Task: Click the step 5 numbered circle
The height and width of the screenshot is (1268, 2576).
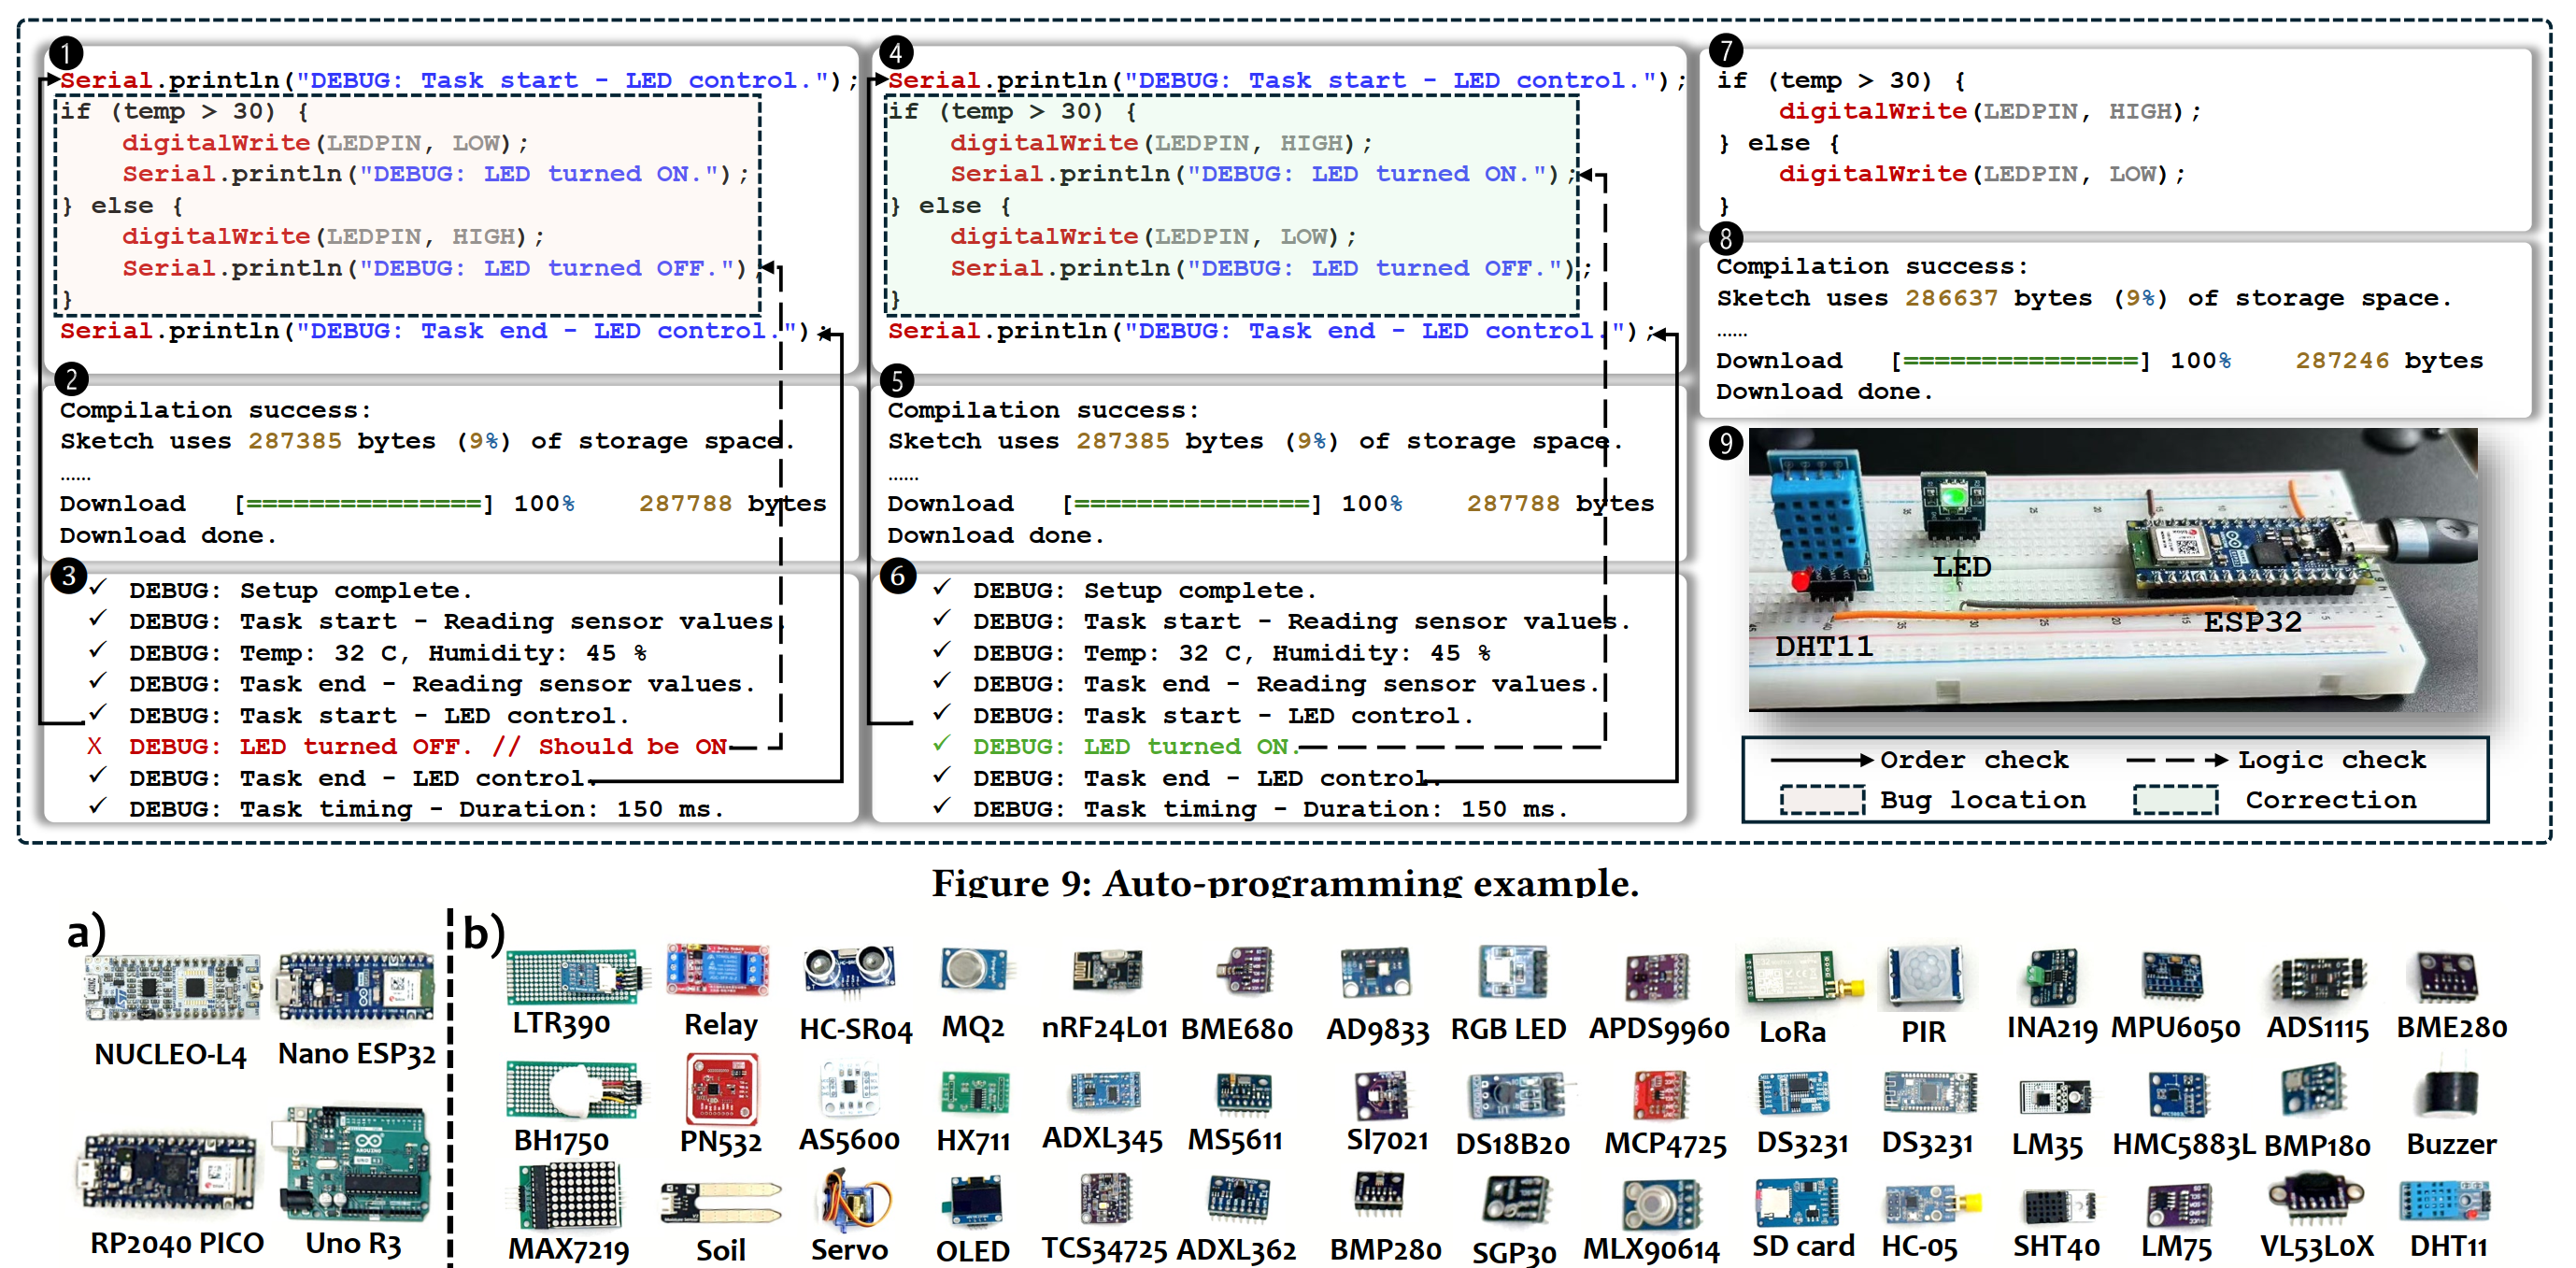Action: point(896,380)
